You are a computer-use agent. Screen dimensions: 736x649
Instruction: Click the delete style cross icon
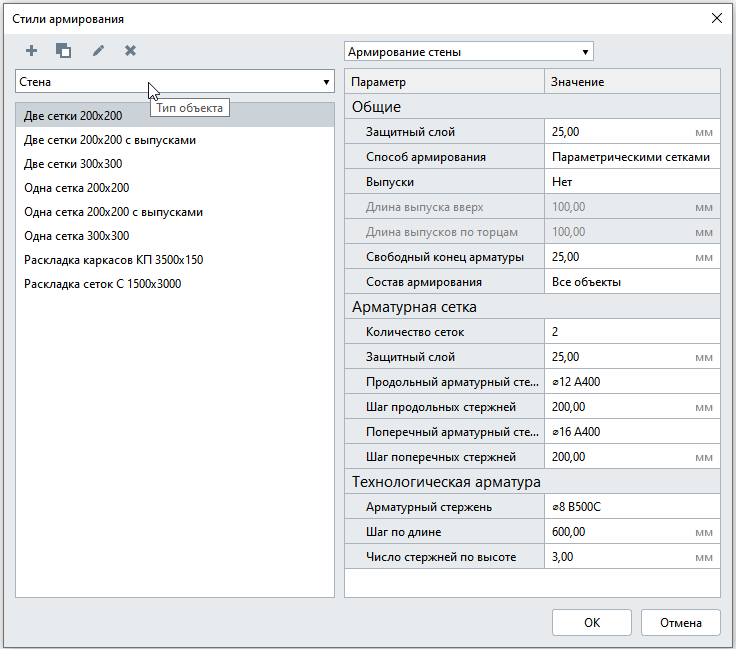(130, 50)
